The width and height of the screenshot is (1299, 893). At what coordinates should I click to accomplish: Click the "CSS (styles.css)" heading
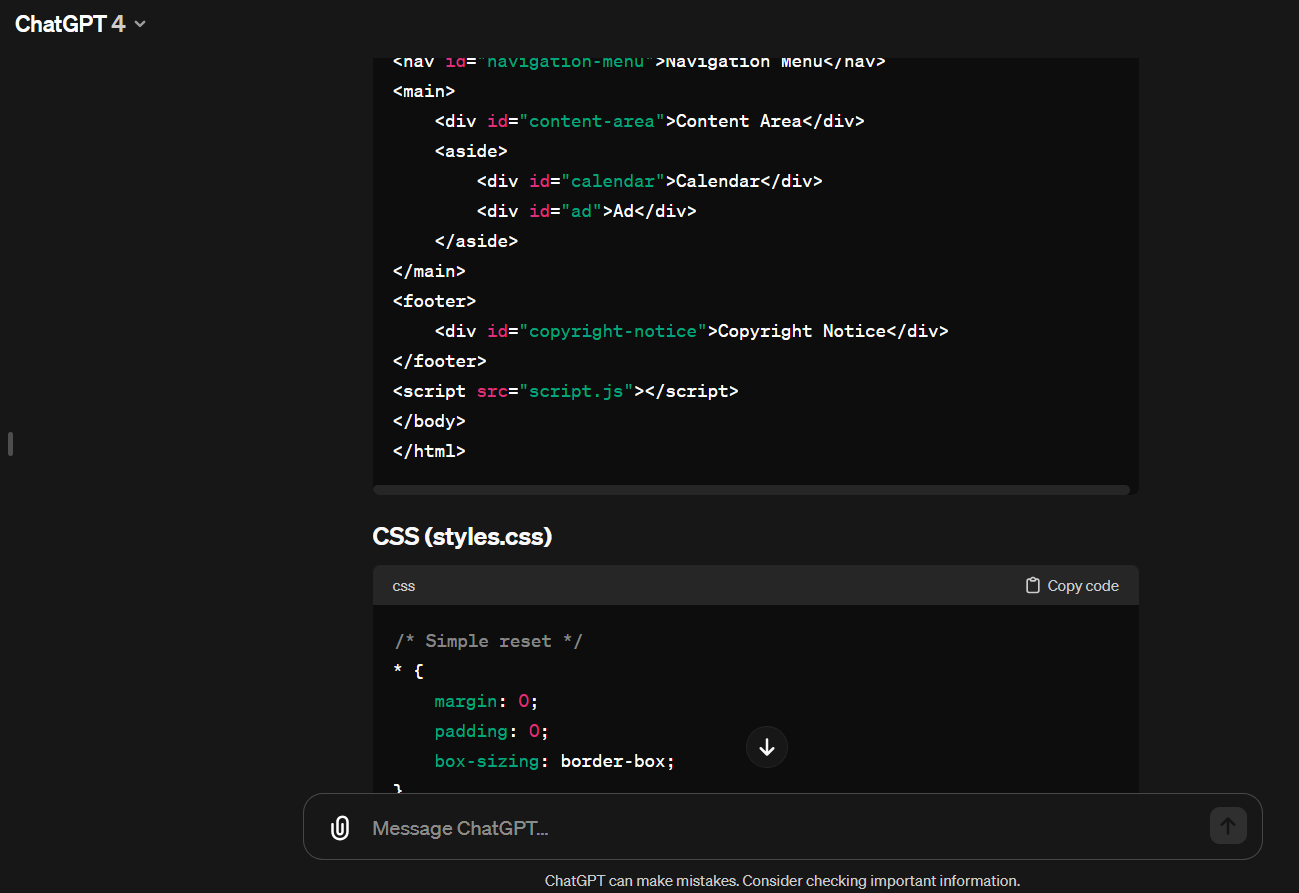coord(462,537)
